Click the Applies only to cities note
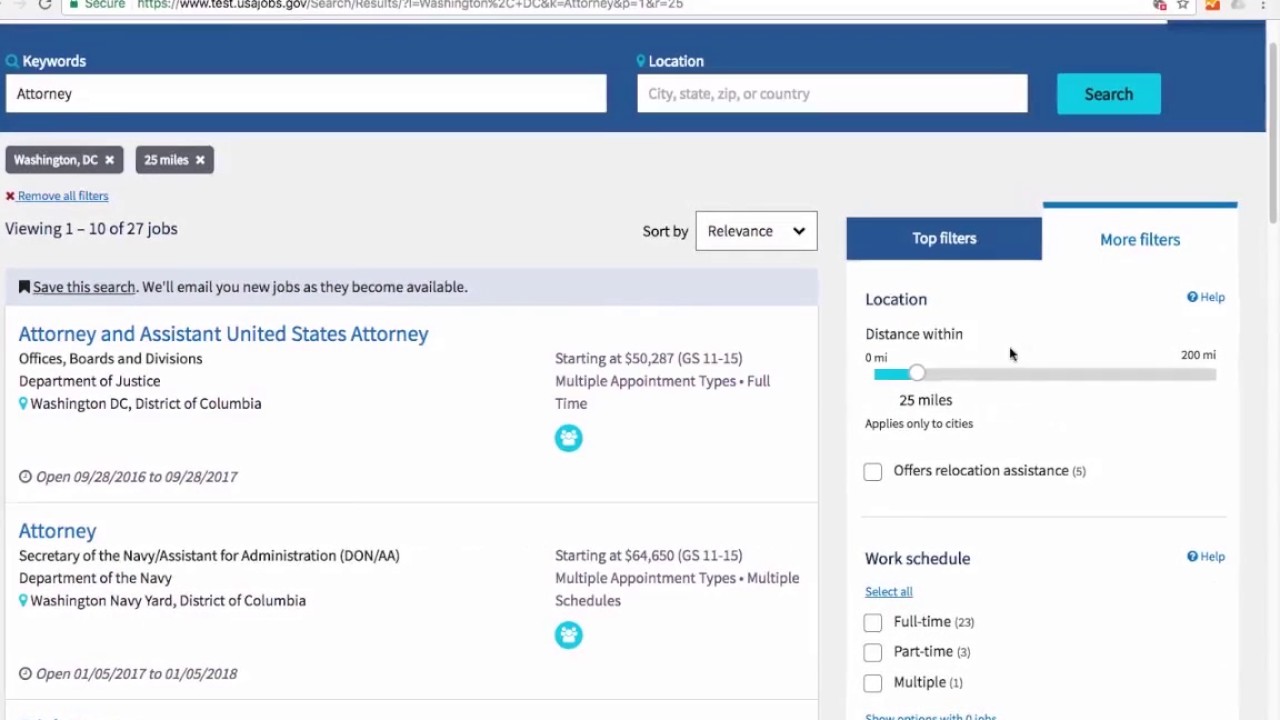This screenshot has height=720, width=1280. tap(919, 424)
